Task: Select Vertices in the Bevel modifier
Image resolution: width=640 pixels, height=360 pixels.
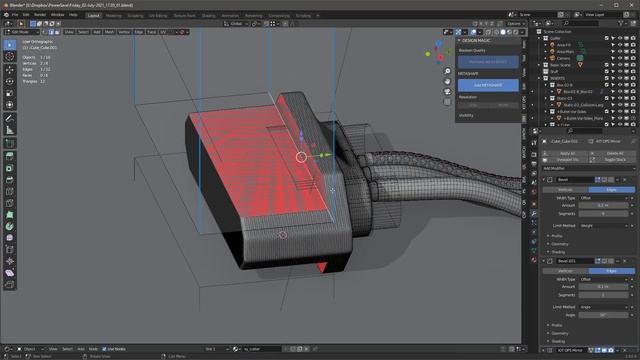Action: pyautogui.click(x=565, y=190)
